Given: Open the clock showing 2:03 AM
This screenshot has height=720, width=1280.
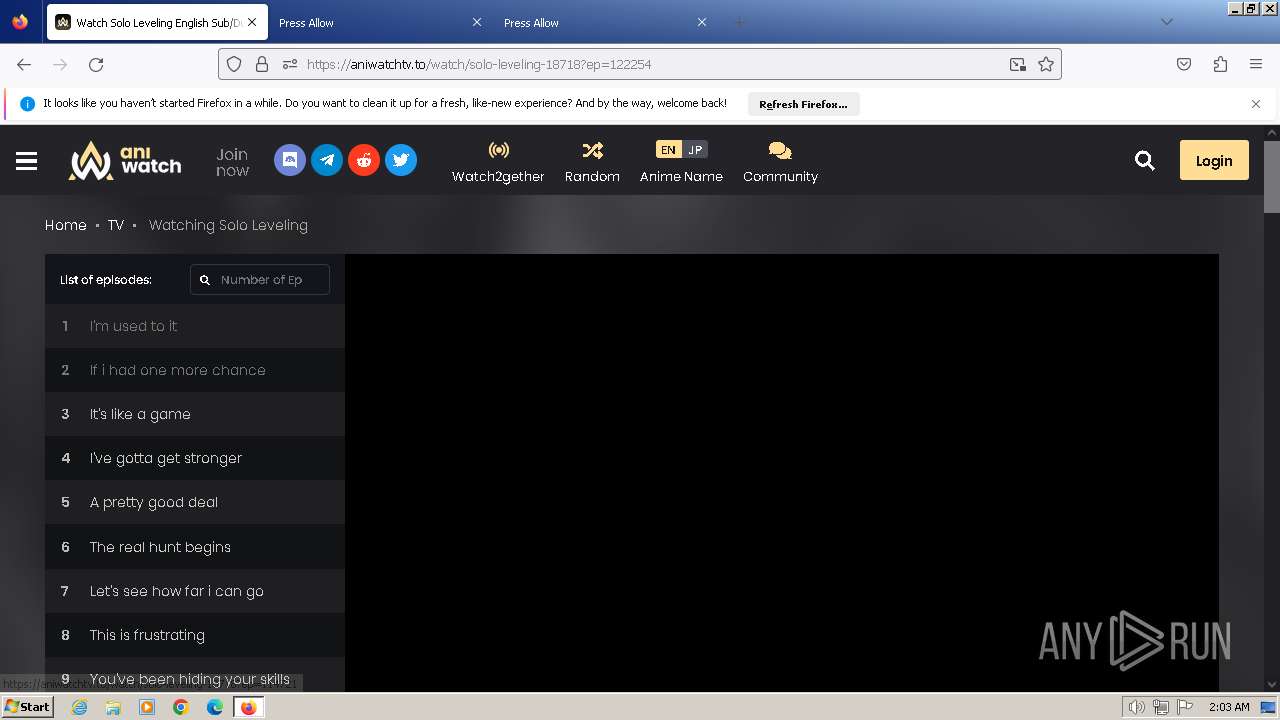Looking at the screenshot, I should click(1229, 707).
